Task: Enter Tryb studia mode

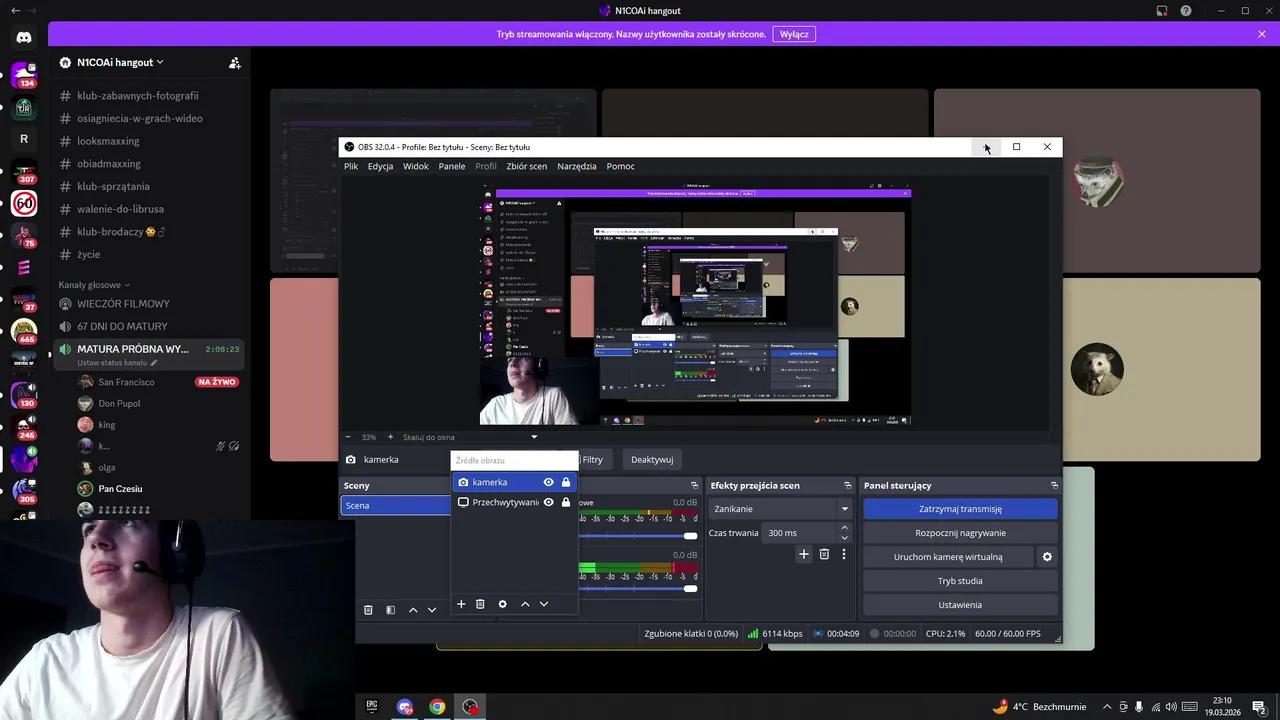Action: [x=960, y=581]
